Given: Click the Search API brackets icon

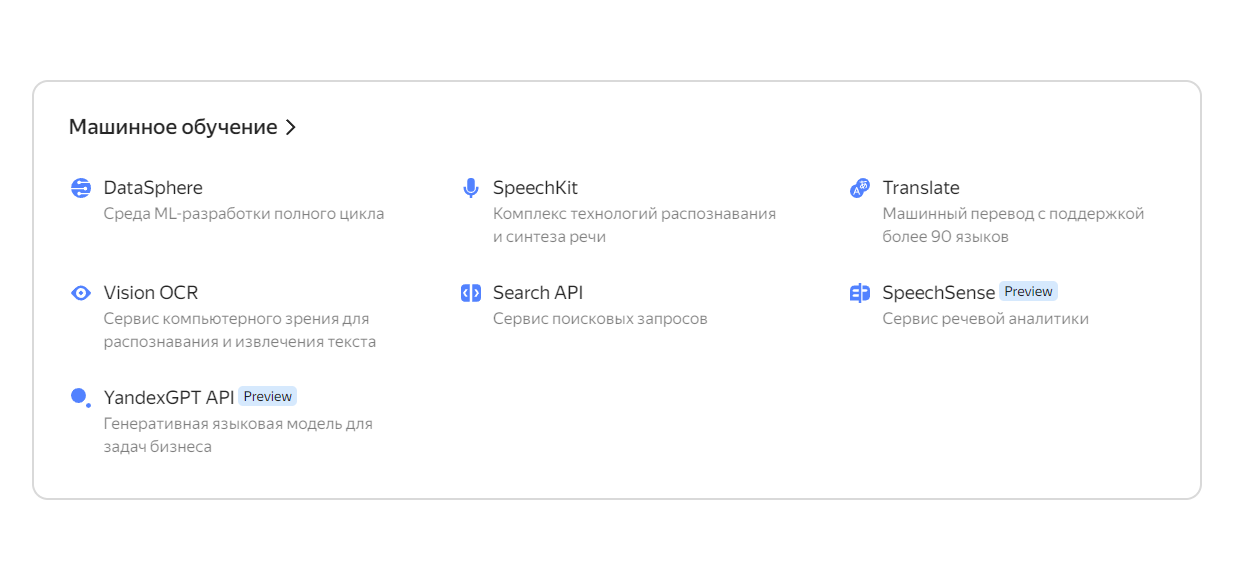Looking at the screenshot, I should 471,293.
